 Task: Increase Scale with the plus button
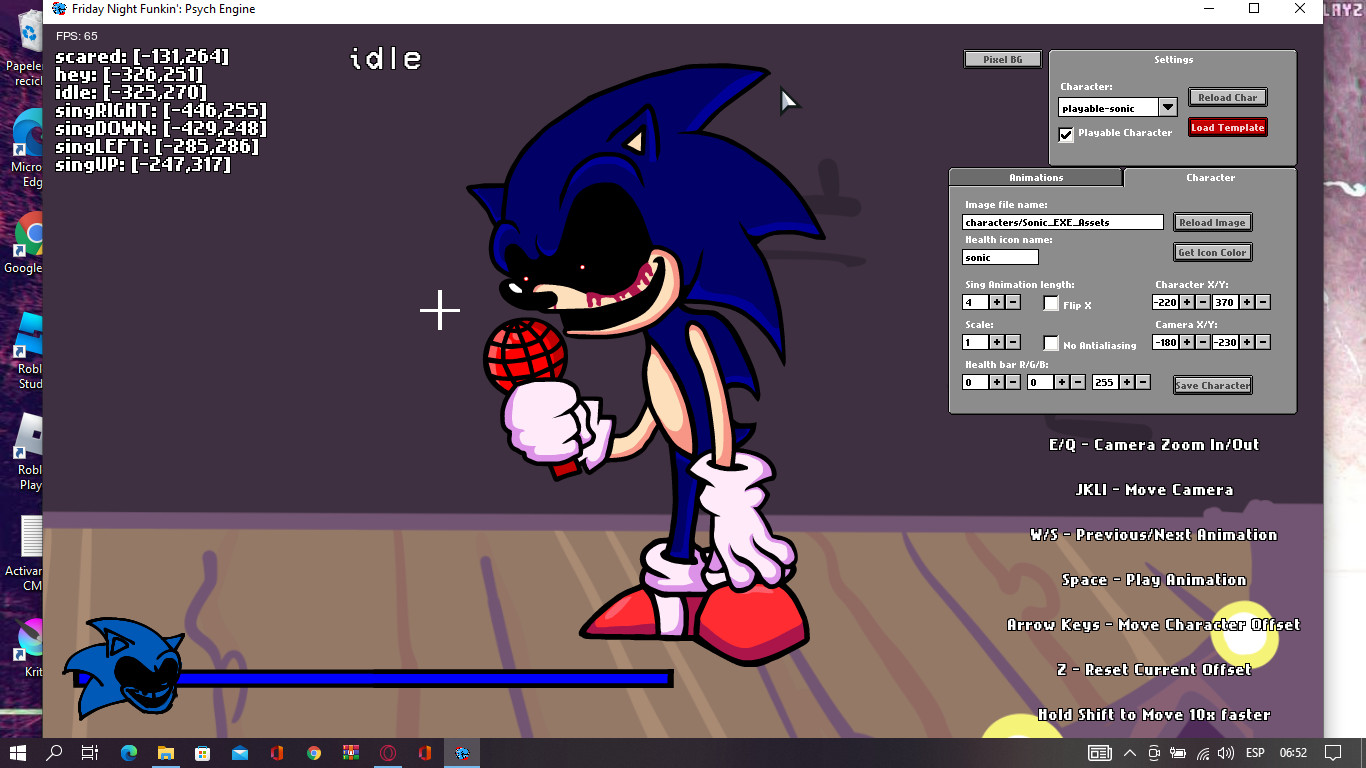coord(997,342)
